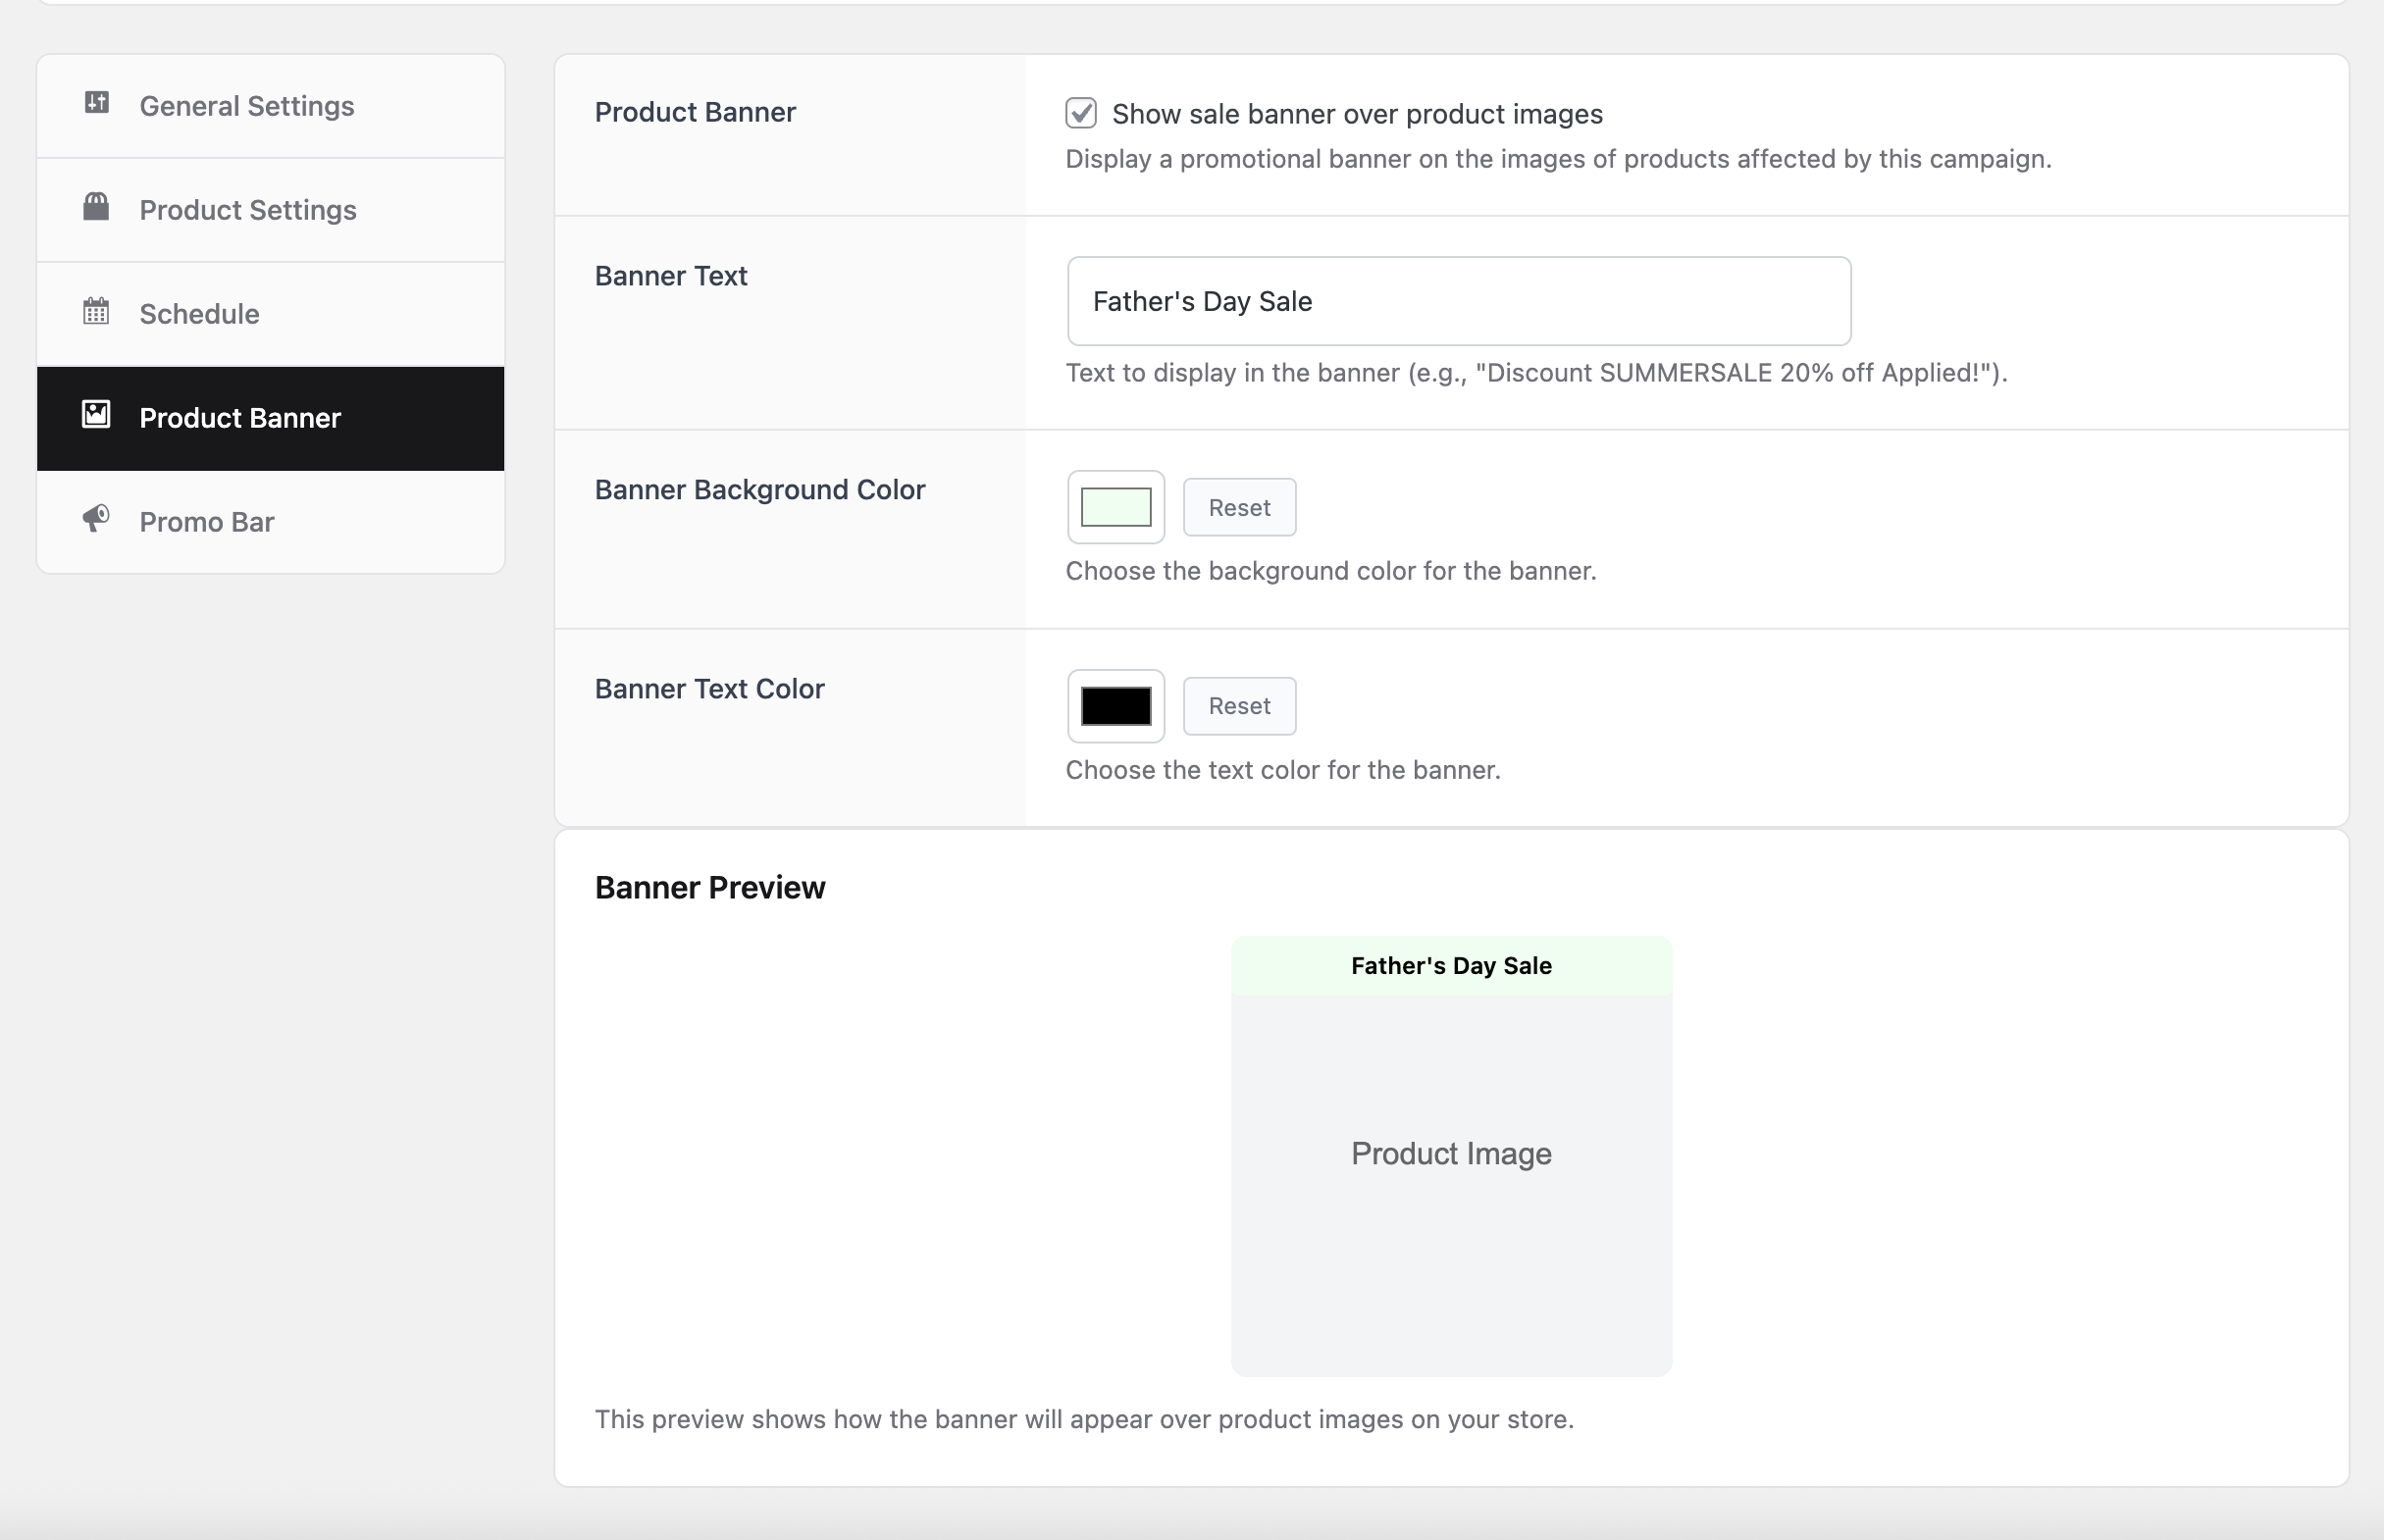Click the 'Text to display in the banner' hint
2384x1540 pixels.
pos(1536,373)
